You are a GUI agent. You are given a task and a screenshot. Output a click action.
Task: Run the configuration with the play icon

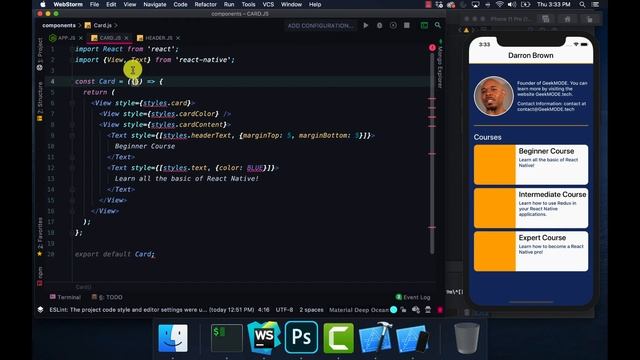tap(366, 25)
